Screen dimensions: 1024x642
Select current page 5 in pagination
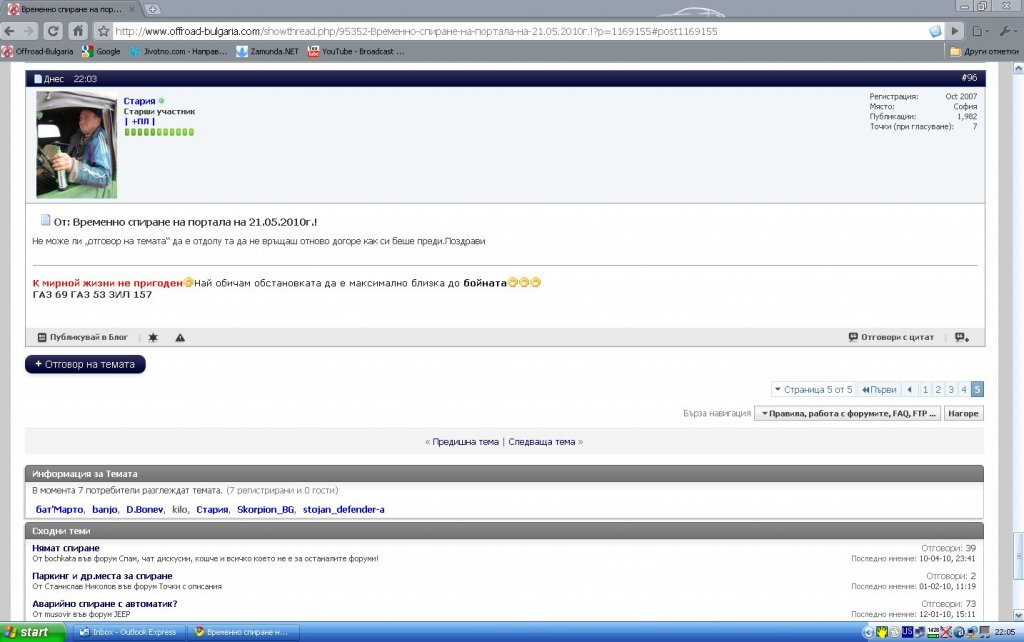tap(977, 389)
